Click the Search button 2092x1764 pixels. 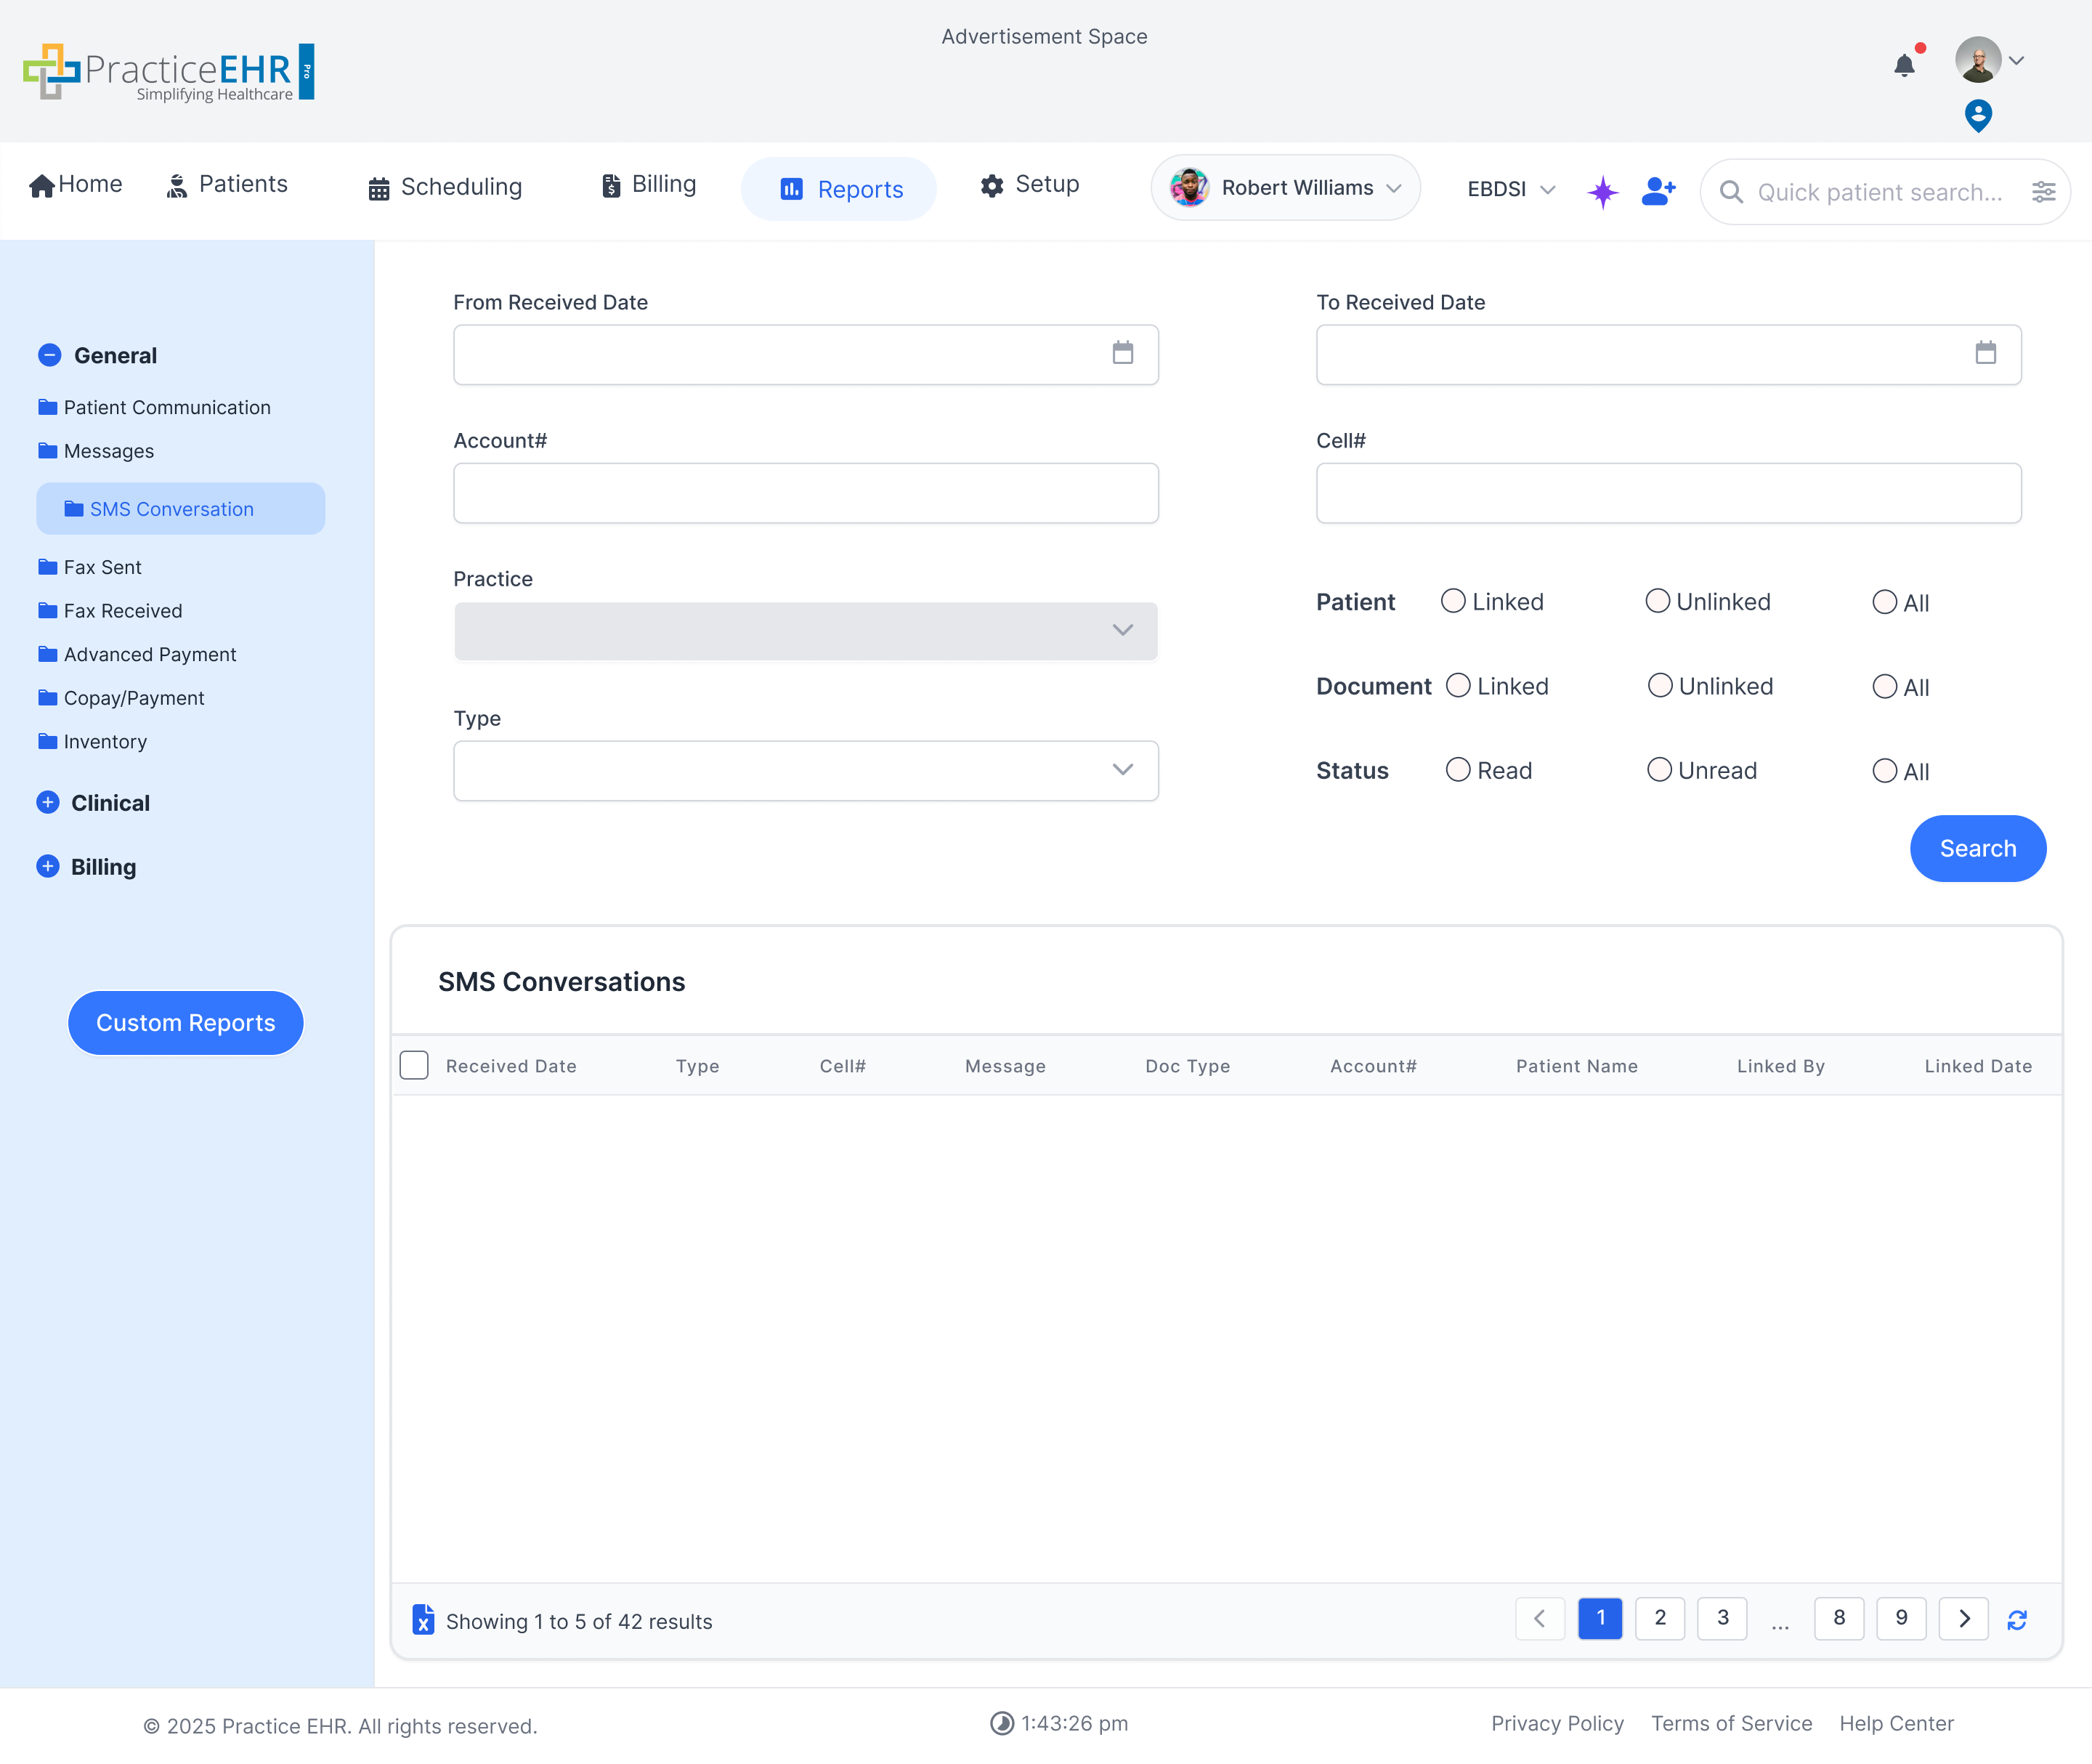1976,848
